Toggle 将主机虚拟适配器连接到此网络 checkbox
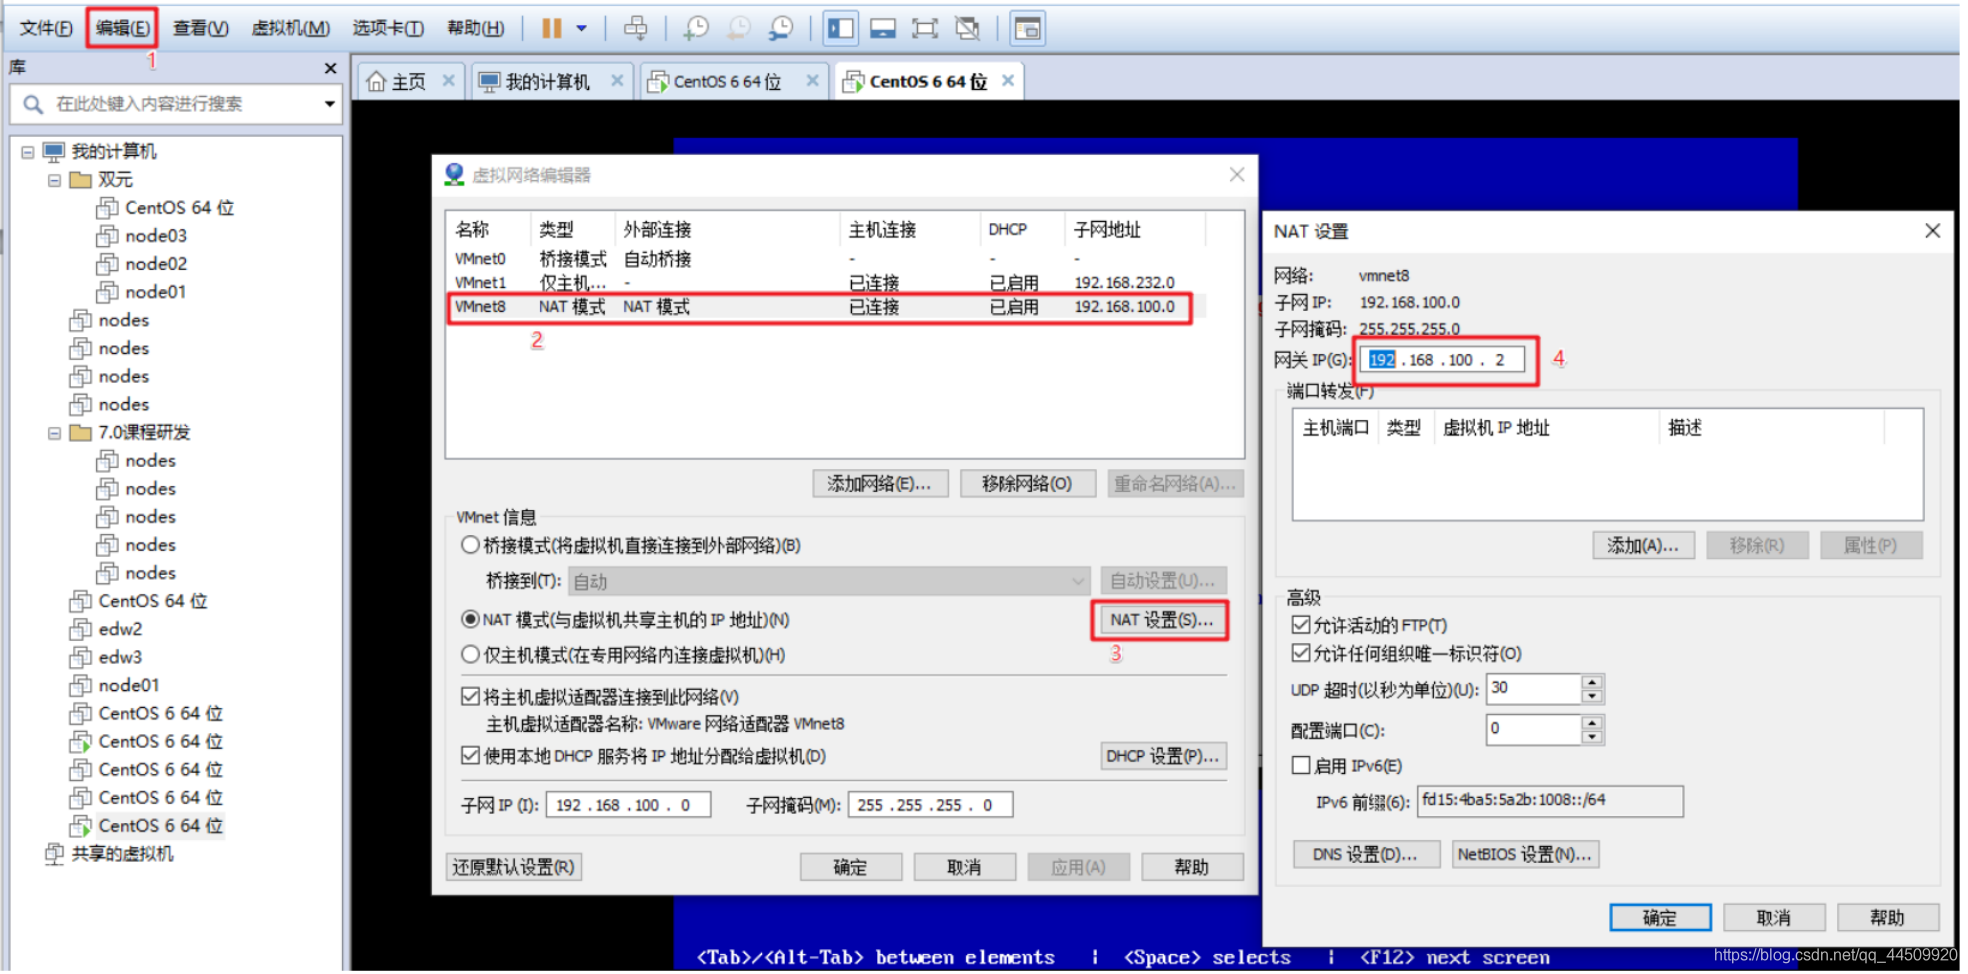1968x974 pixels. click(470, 695)
